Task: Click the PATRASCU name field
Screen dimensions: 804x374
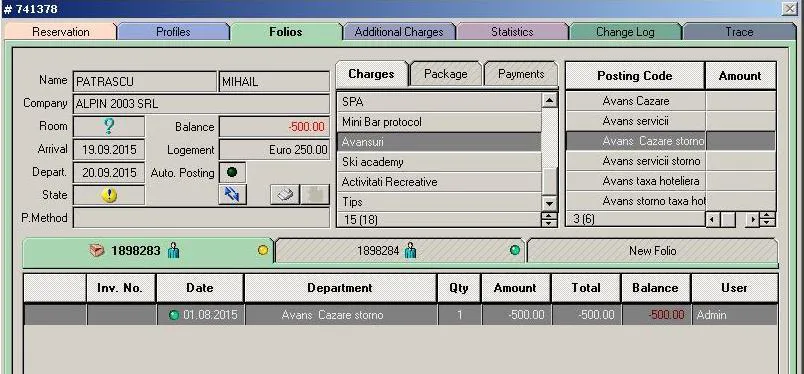Action: pyautogui.click(x=145, y=82)
